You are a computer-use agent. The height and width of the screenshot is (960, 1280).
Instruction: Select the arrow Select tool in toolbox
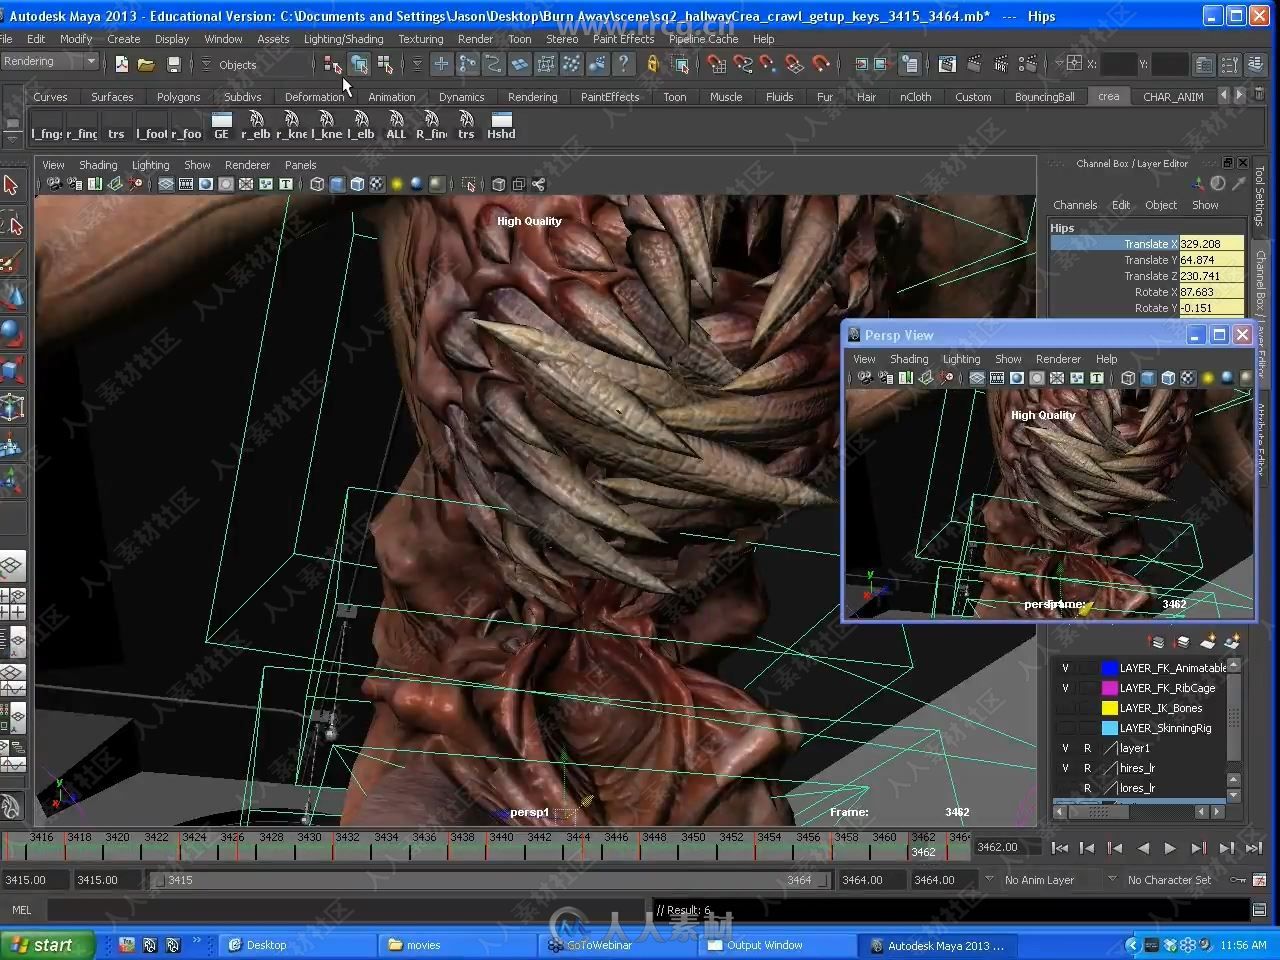tap(11, 185)
